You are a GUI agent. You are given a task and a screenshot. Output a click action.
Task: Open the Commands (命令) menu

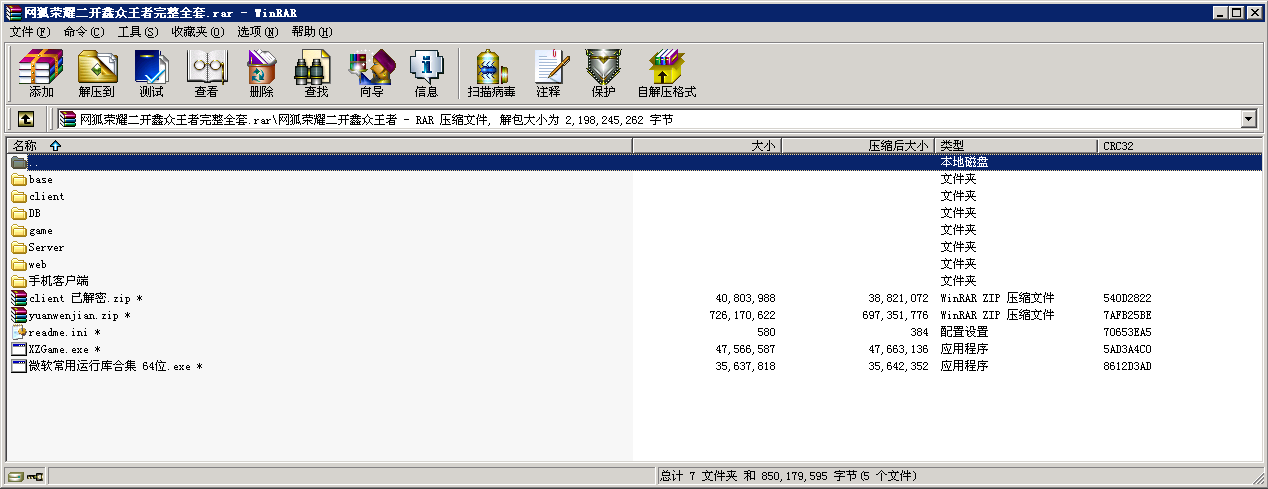(83, 32)
